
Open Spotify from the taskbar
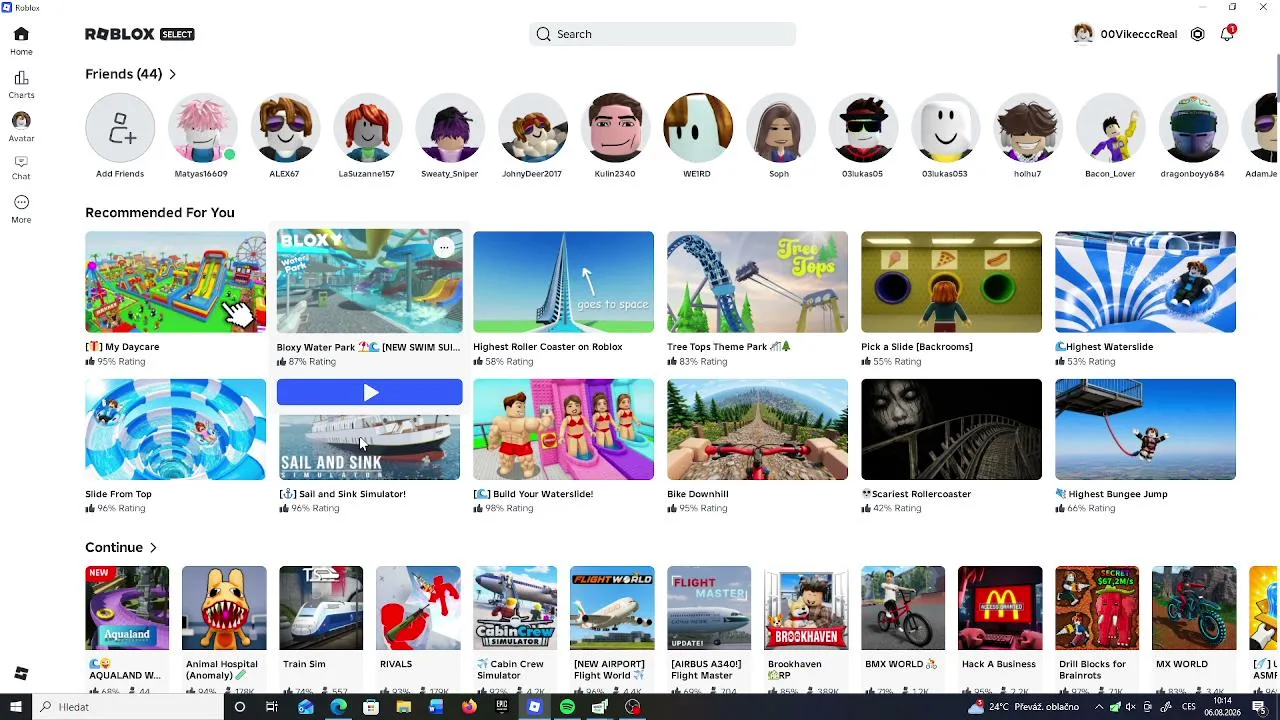pyautogui.click(x=567, y=707)
